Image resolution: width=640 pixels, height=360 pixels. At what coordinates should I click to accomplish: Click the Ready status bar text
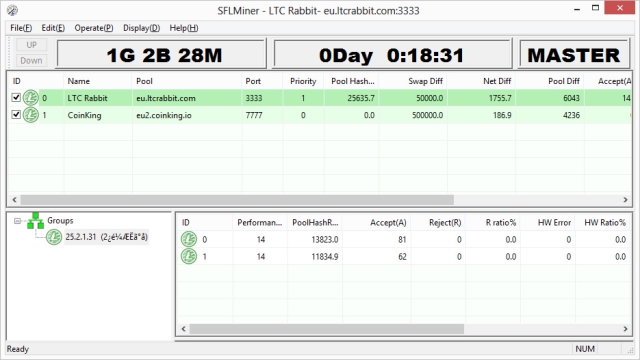point(18,349)
